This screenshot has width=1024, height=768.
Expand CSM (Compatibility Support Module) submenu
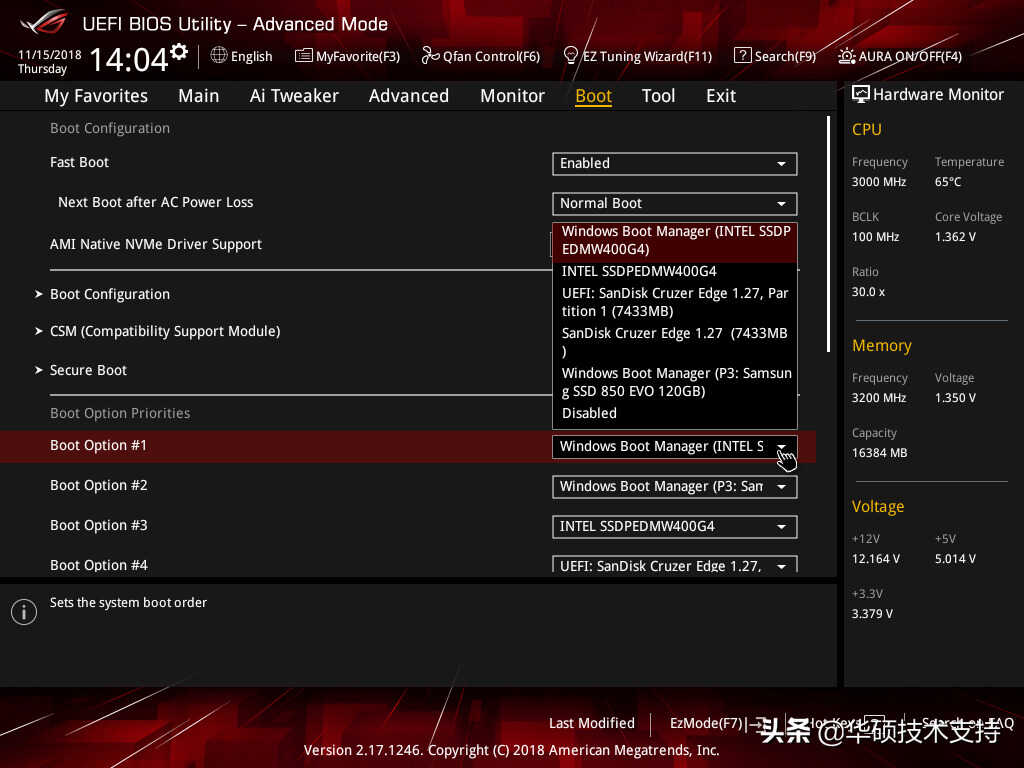coord(157,332)
